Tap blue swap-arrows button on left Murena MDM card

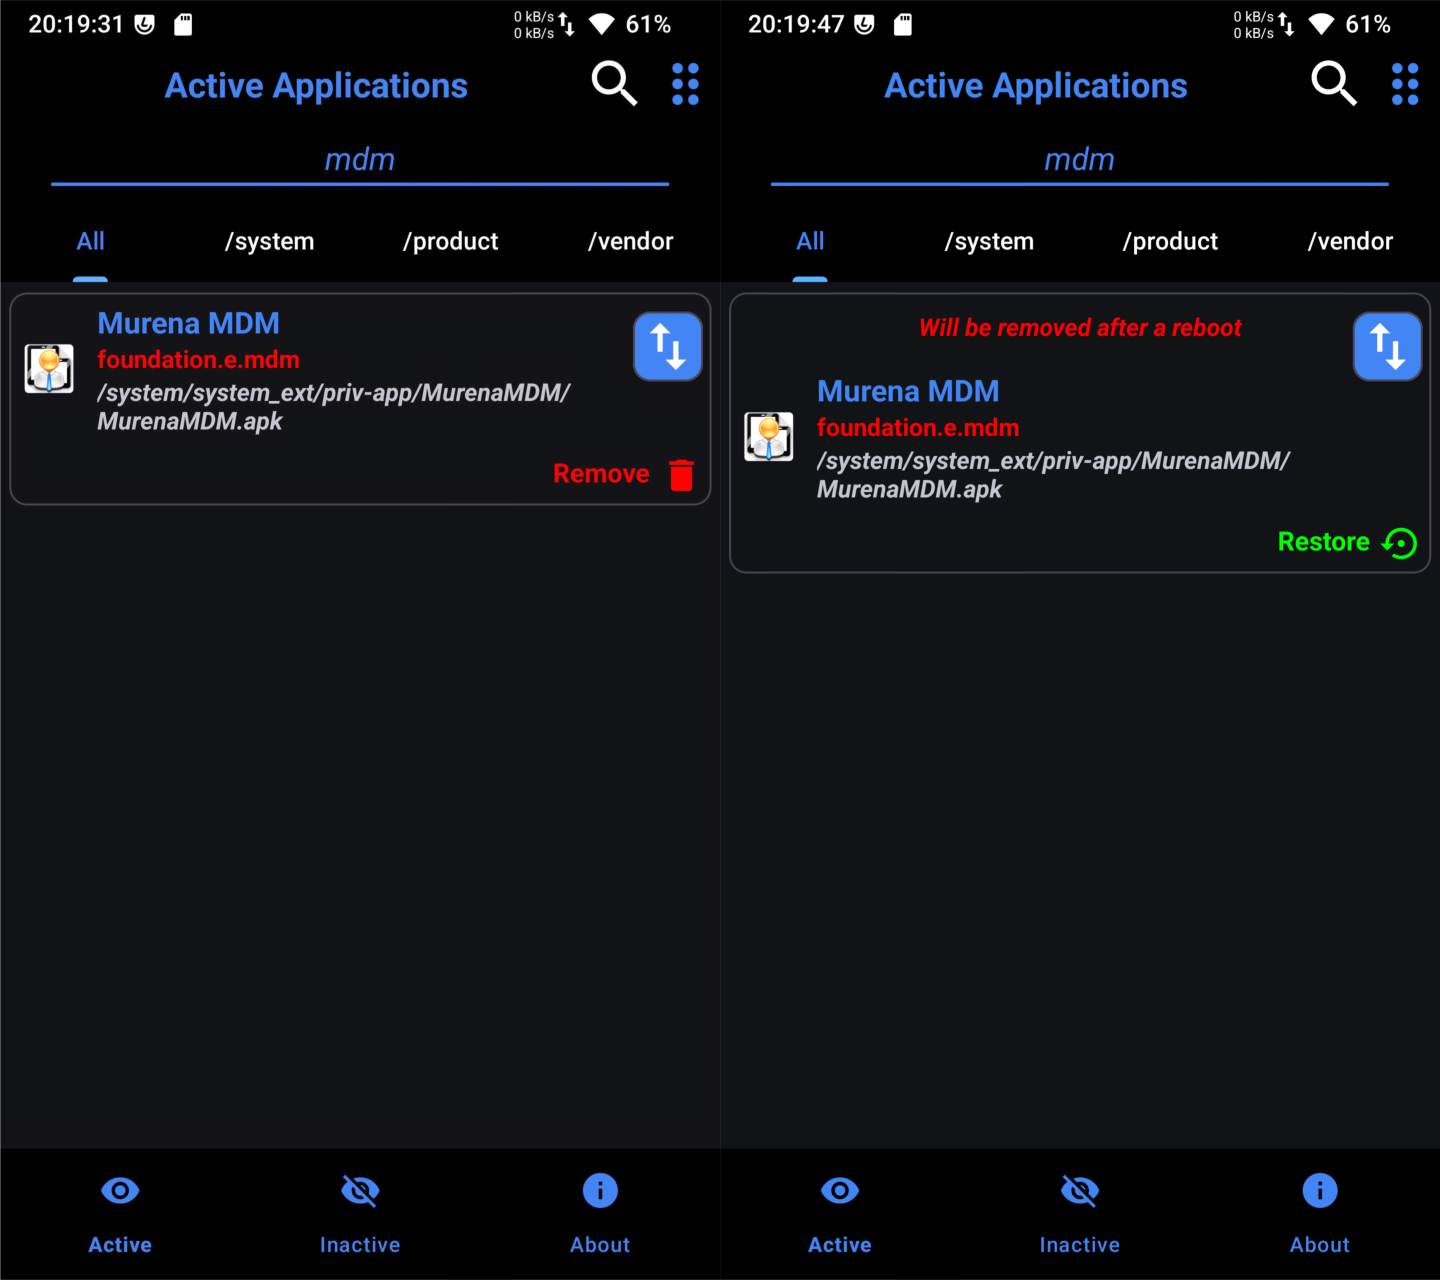(x=668, y=347)
